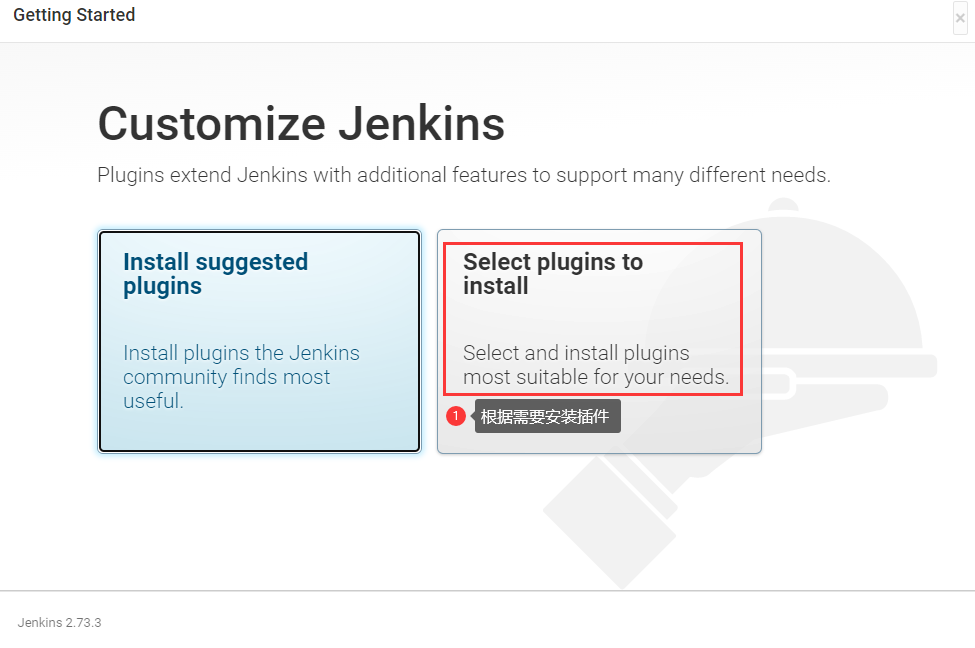975x648 pixels.
Task: Click the Jenkins 2.73.3 version text
Action: tap(59, 623)
